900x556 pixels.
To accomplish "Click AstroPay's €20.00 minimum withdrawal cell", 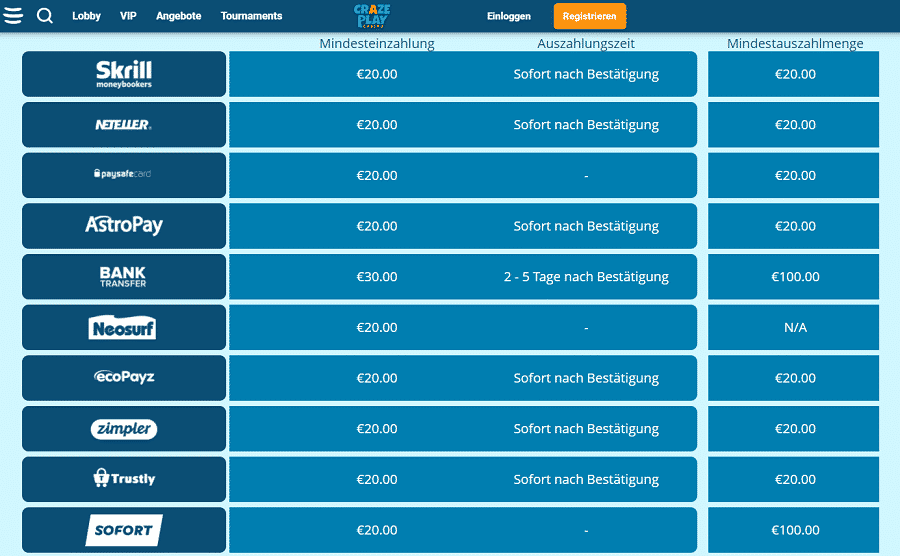I will coord(793,226).
